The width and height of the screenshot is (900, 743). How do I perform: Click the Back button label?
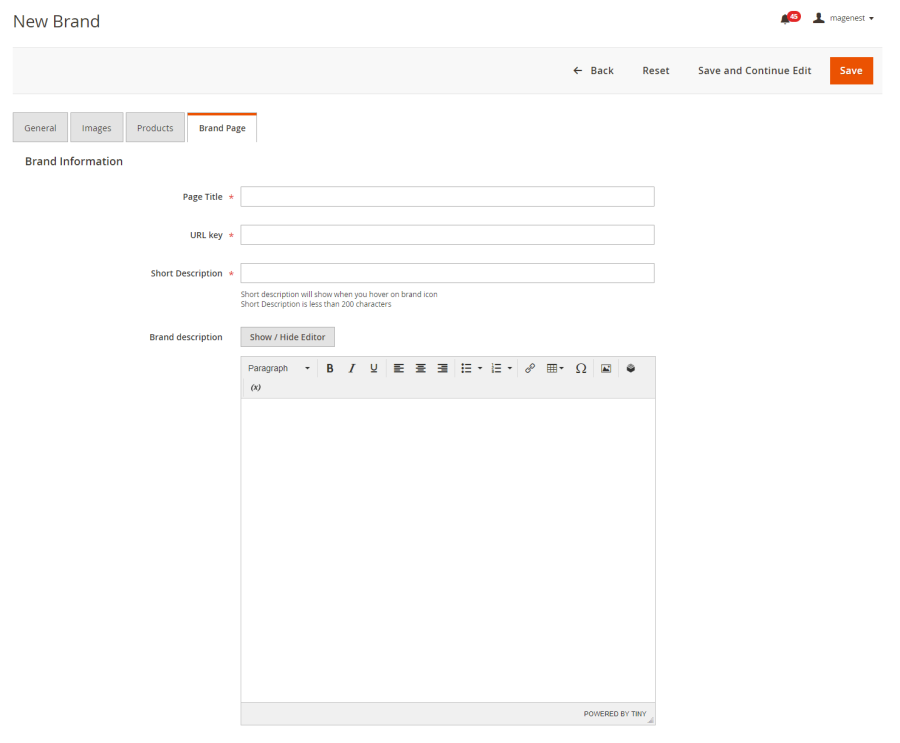coord(602,71)
